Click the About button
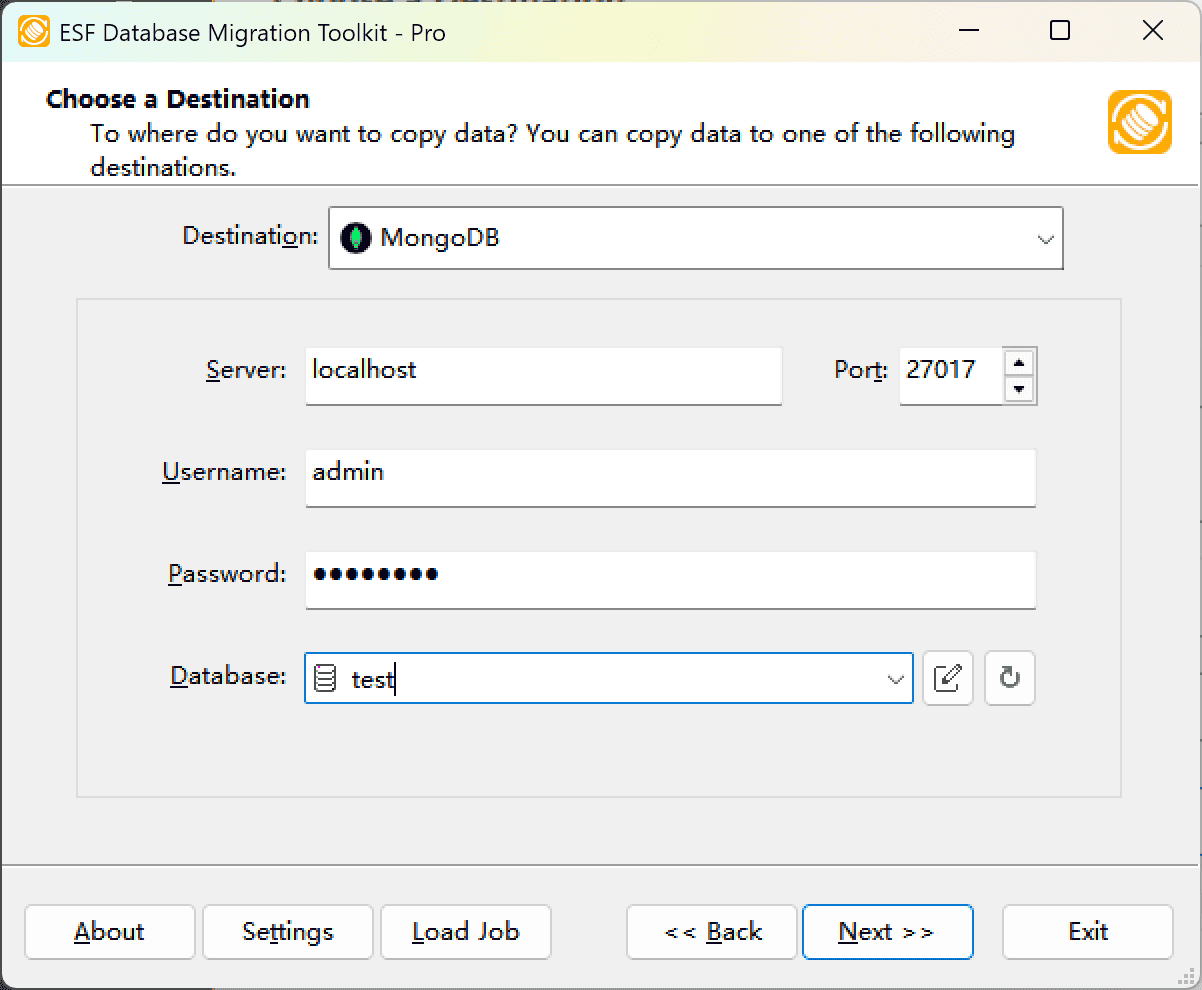Screen dimensions: 1202x990 pyautogui.click(x=109, y=931)
